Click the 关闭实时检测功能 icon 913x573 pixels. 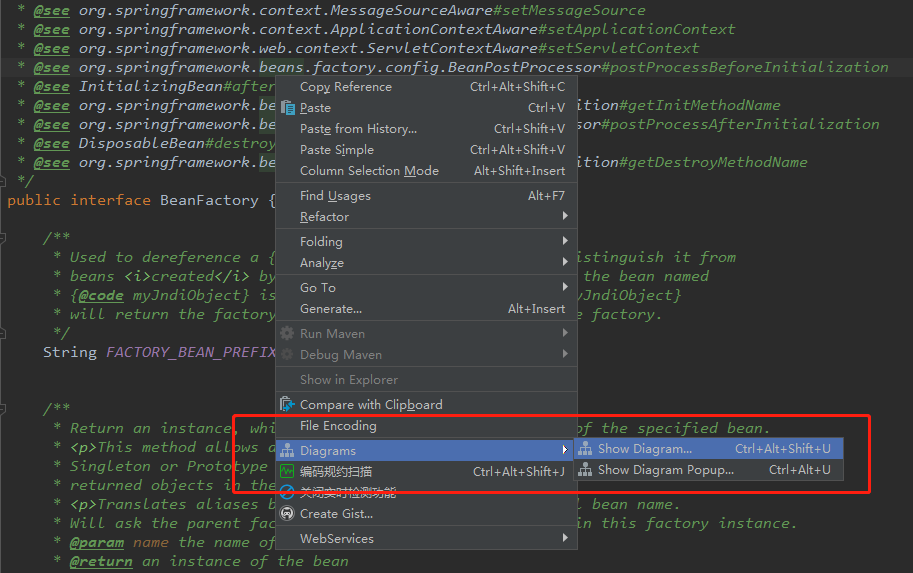(288, 492)
